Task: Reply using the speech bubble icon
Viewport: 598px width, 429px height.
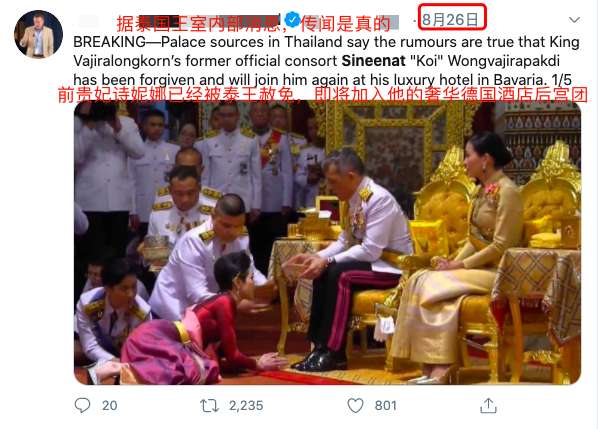Action: [82, 405]
